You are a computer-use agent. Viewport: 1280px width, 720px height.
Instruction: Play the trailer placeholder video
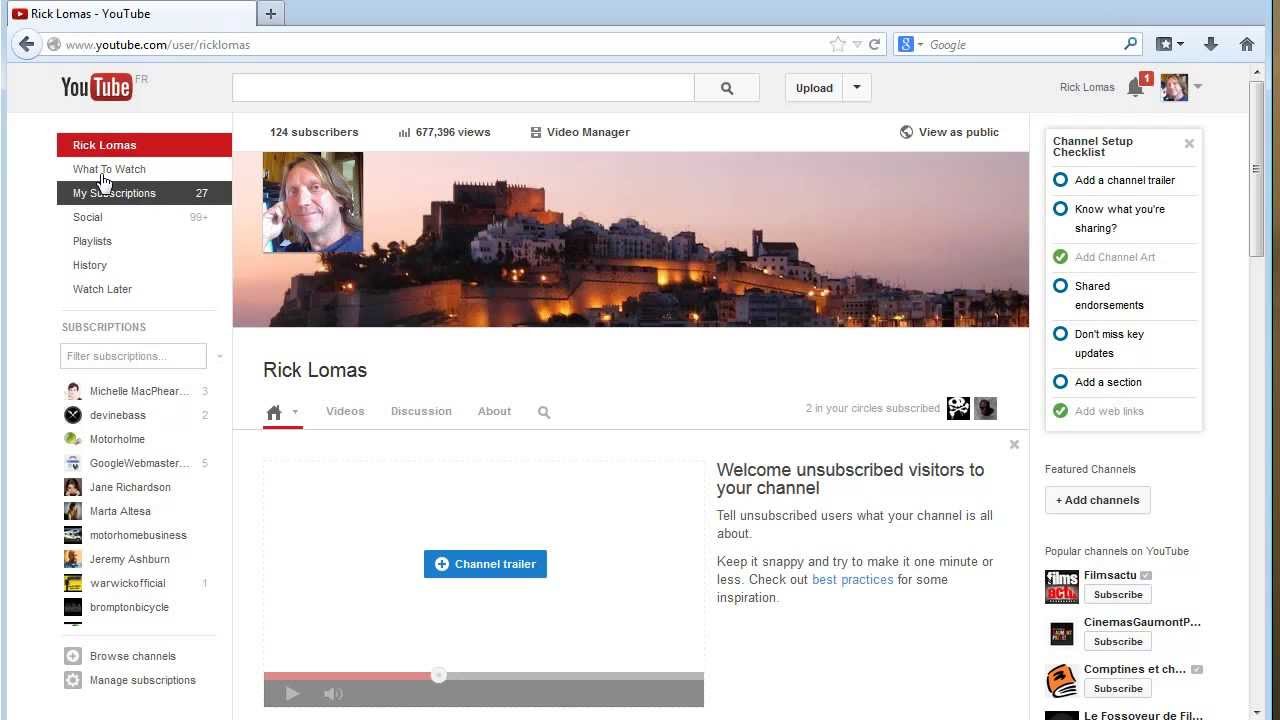[x=292, y=693]
